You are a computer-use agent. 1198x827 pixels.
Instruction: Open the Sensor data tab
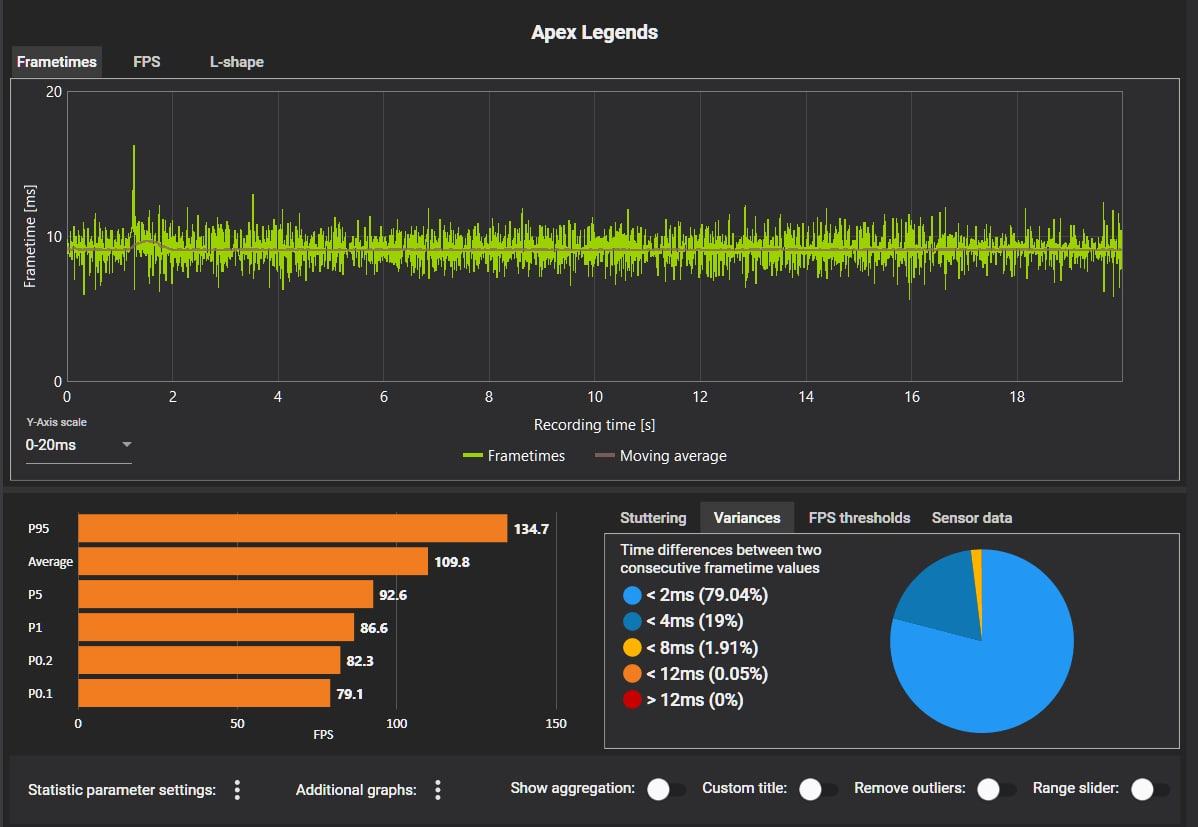972,518
